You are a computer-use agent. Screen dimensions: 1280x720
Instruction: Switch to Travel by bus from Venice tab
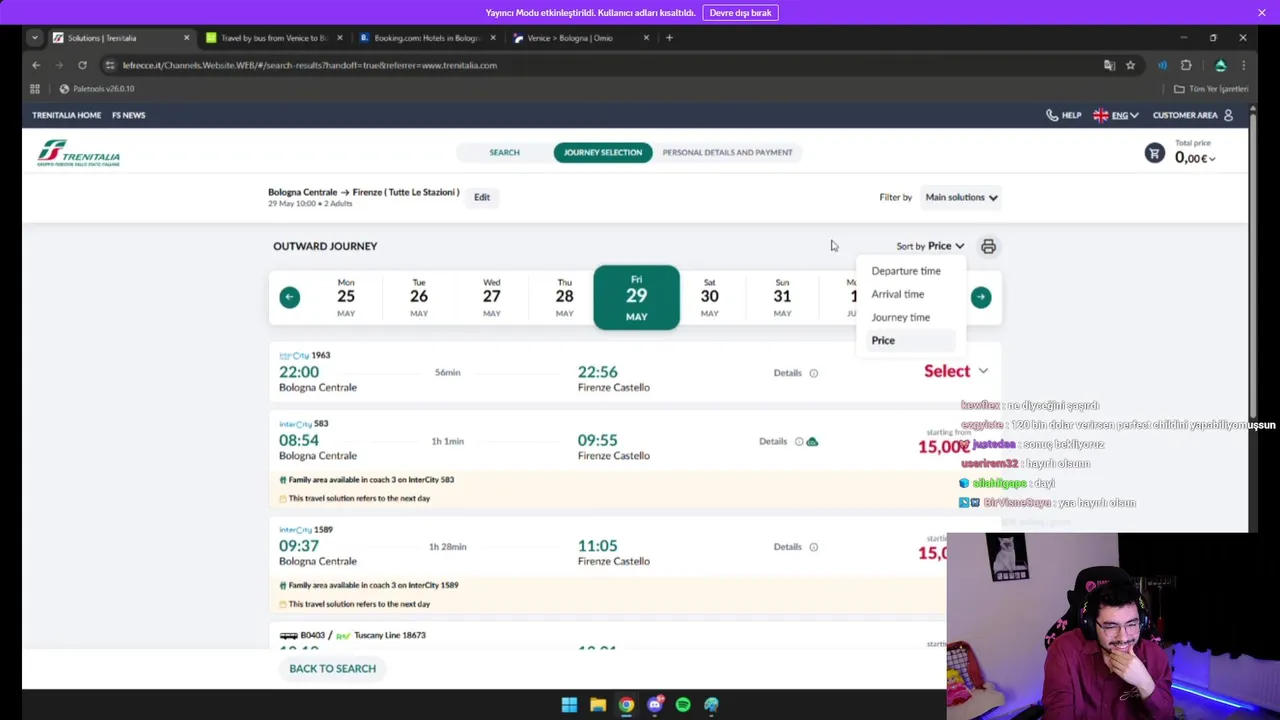point(273,38)
